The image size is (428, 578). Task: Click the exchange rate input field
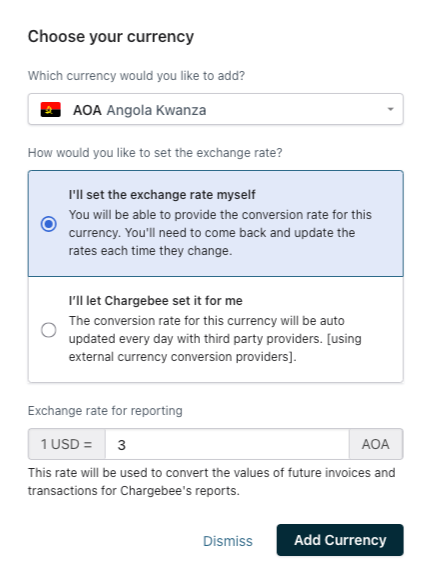click(x=227, y=444)
